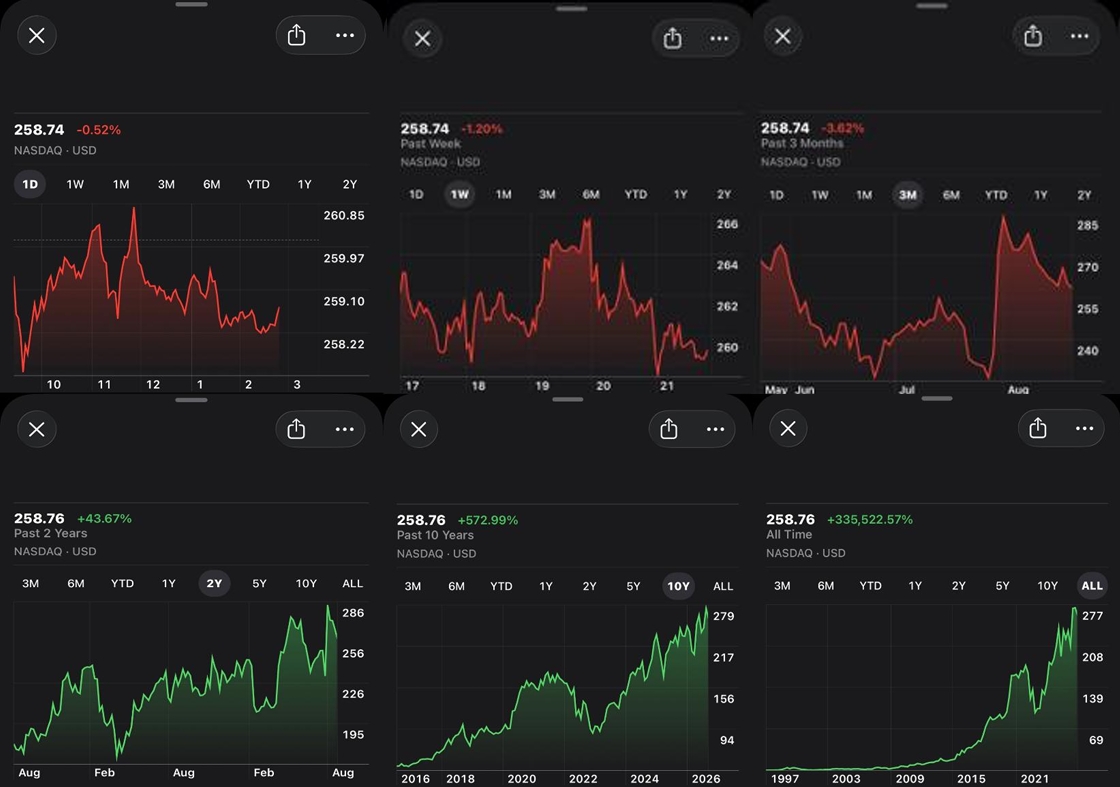
Task: Select 1Y range in Past 3 Months panel
Action: point(1041,195)
